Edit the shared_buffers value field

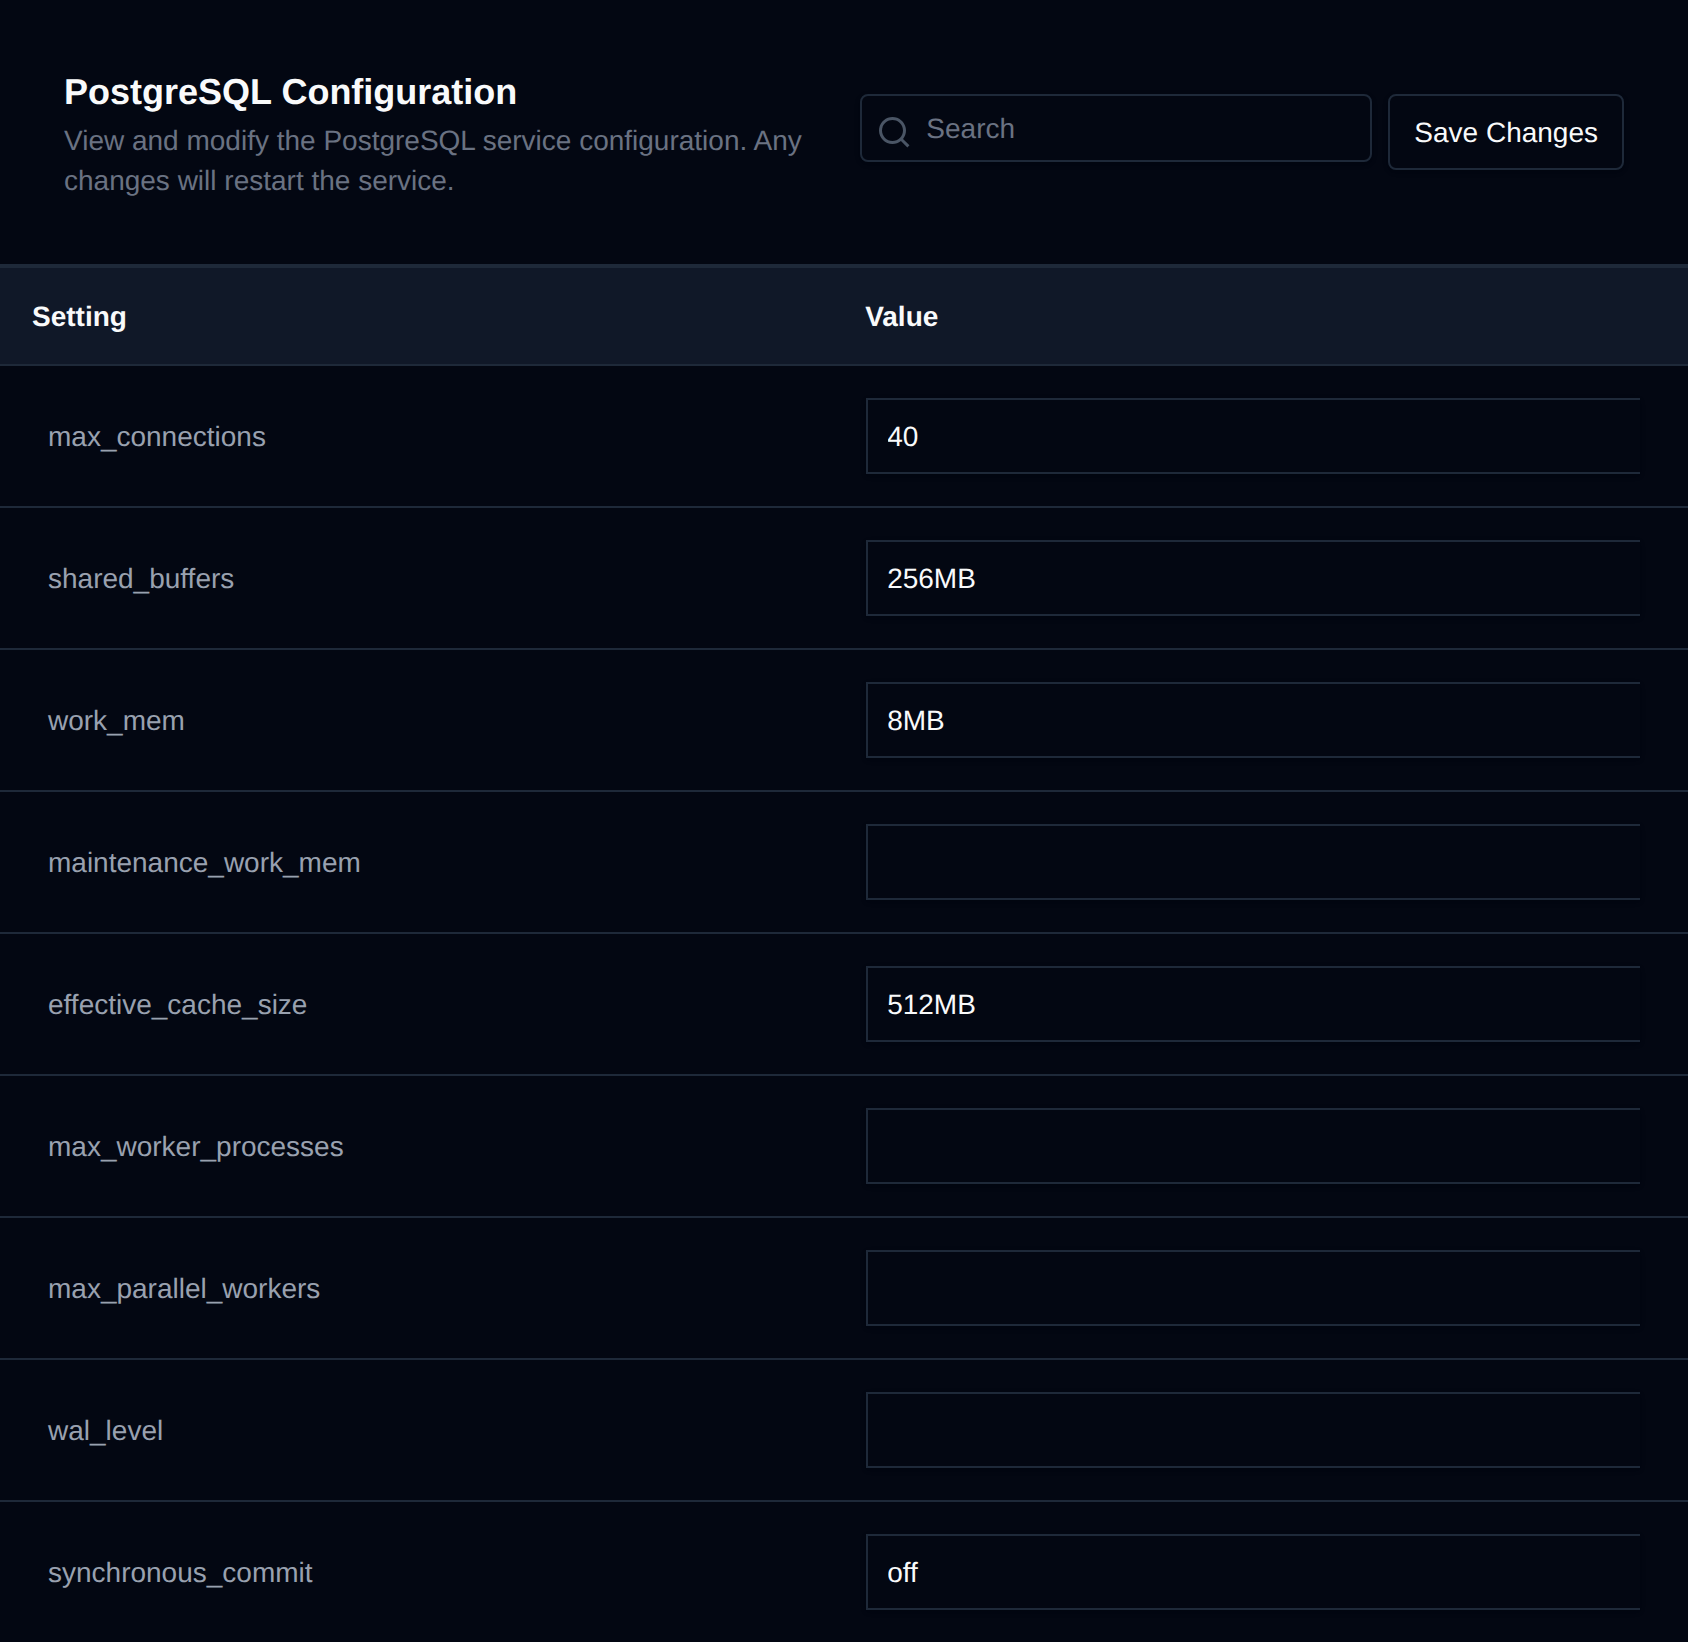(1253, 578)
